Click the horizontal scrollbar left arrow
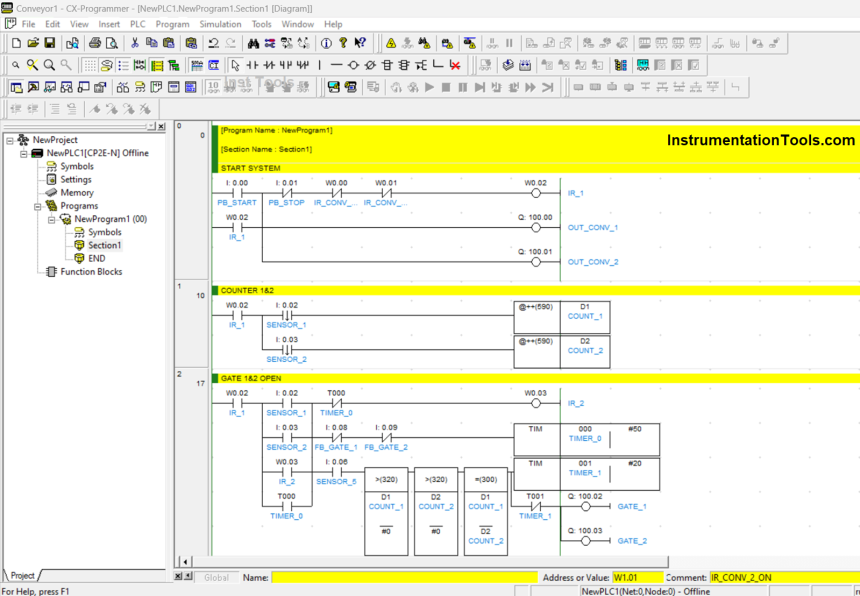This screenshot has width=860, height=596. (185, 561)
